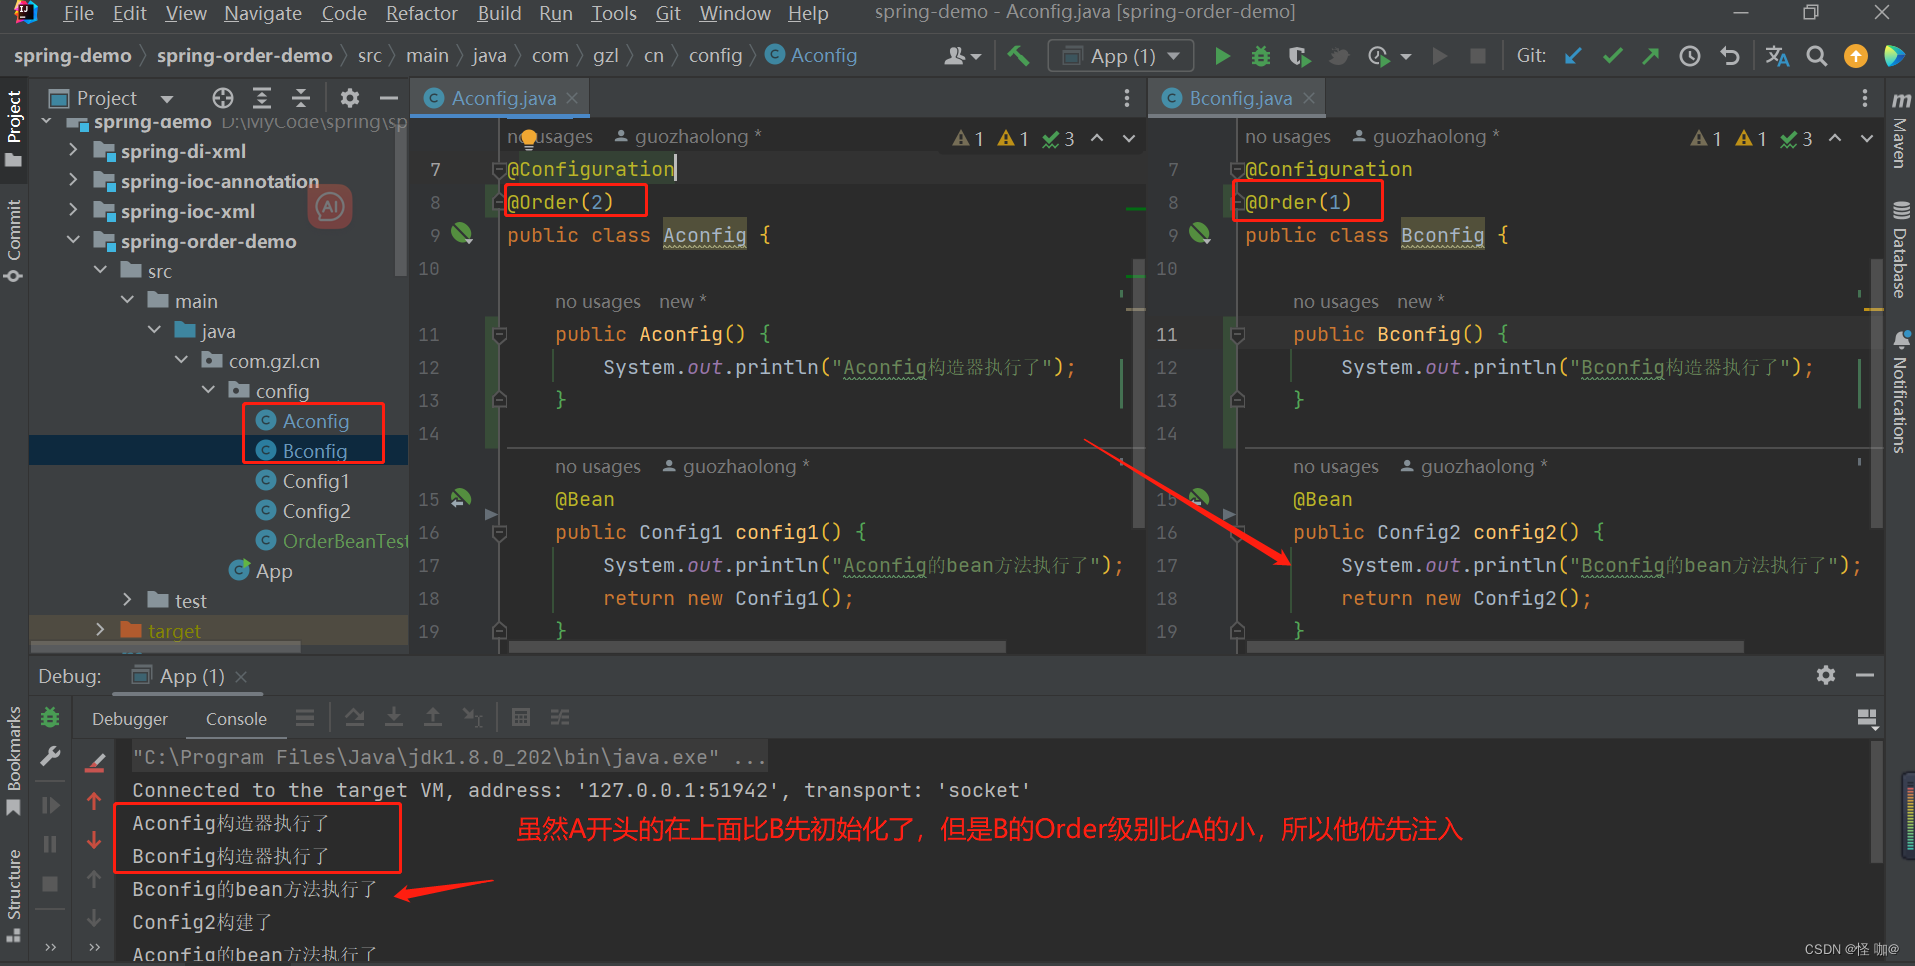Click the Build project hammer icon
The height and width of the screenshot is (966, 1915).
click(1018, 56)
